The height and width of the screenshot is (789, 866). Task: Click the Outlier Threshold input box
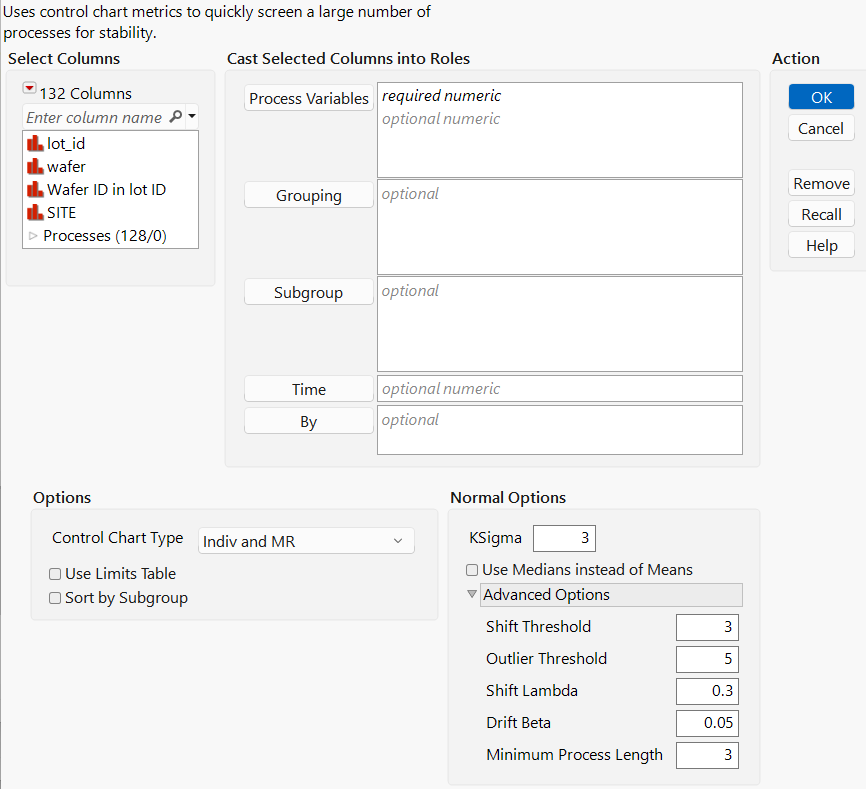(707, 659)
